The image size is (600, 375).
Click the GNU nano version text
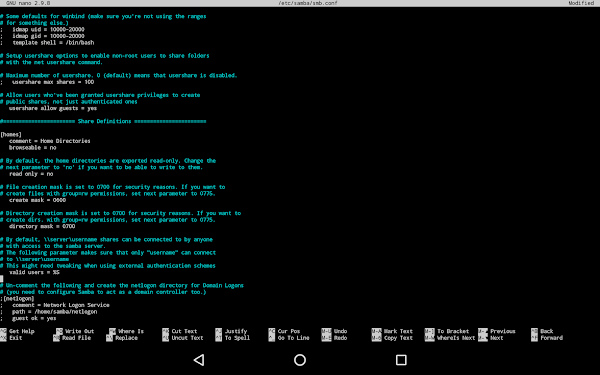(x=28, y=3)
